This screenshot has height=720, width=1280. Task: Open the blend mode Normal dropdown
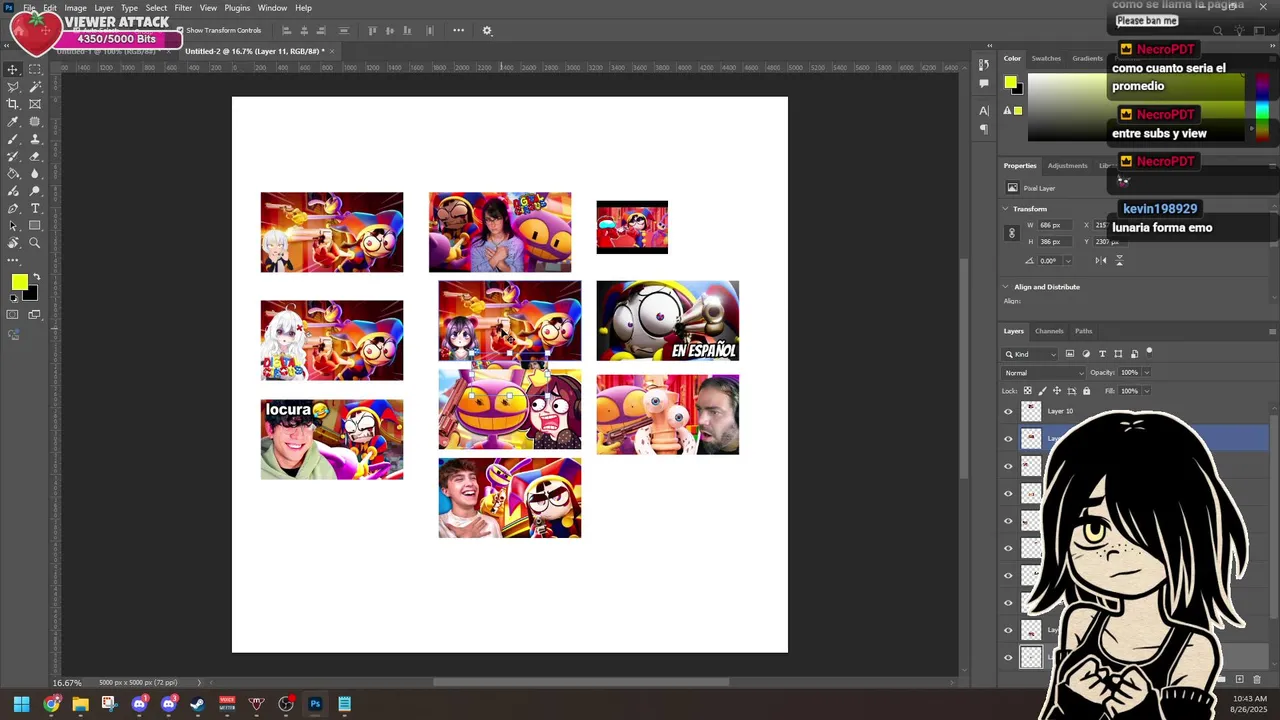tap(1044, 373)
